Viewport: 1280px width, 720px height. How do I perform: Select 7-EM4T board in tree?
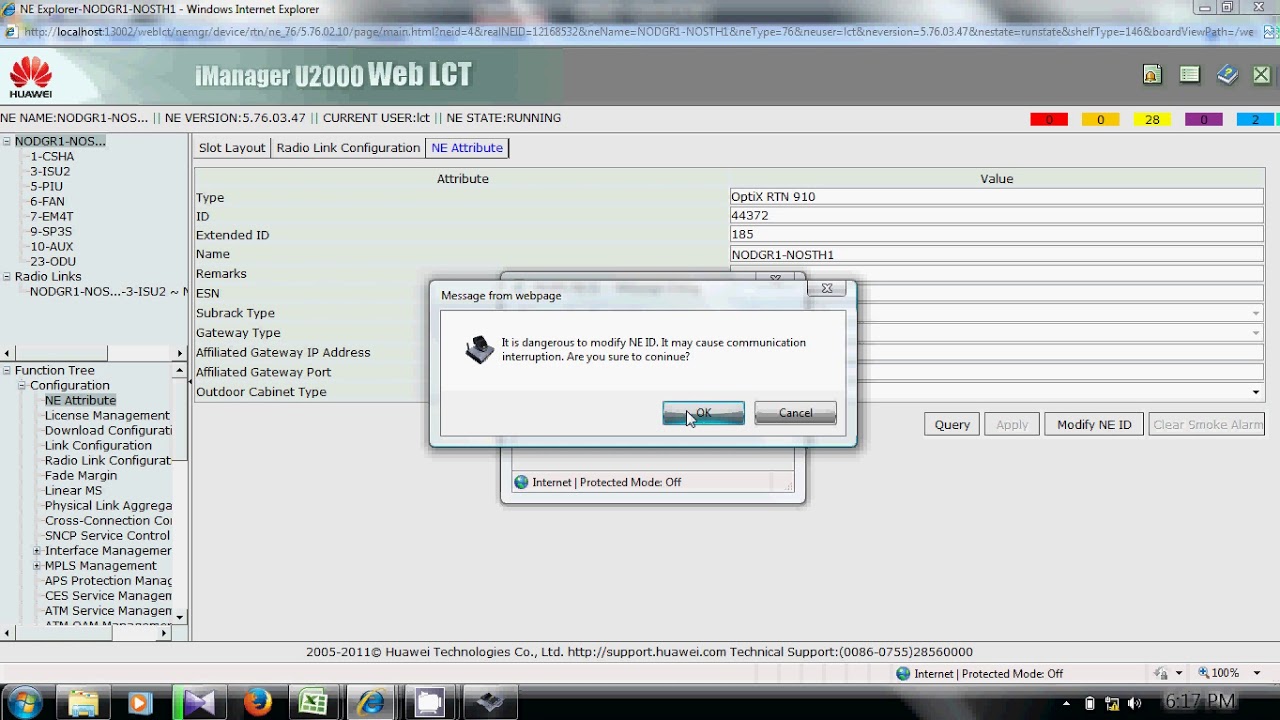[x=52, y=216]
